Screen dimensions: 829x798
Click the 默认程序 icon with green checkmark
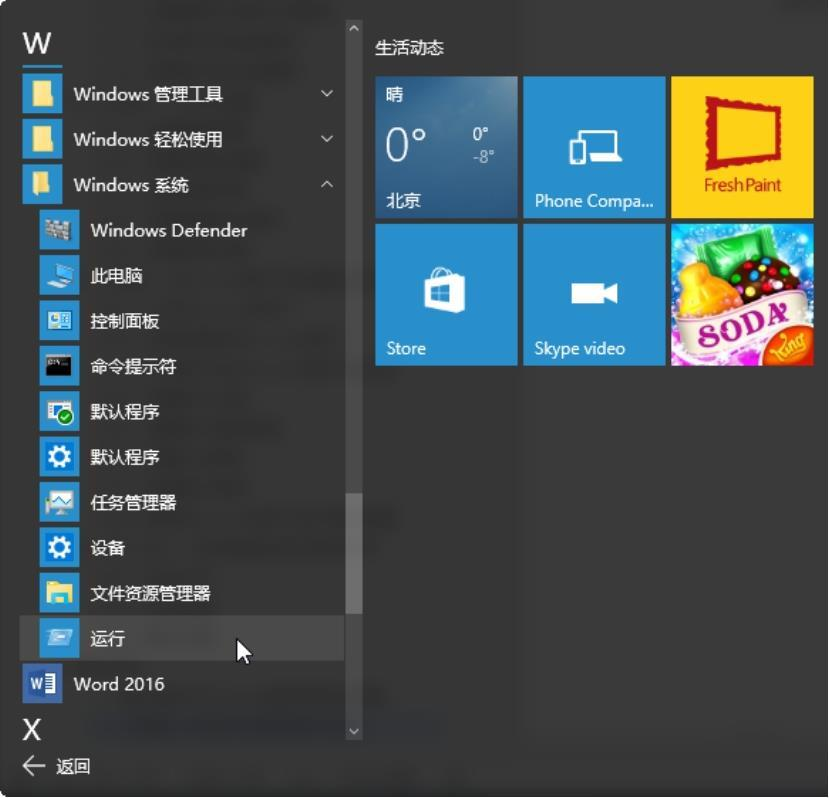pos(59,411)
